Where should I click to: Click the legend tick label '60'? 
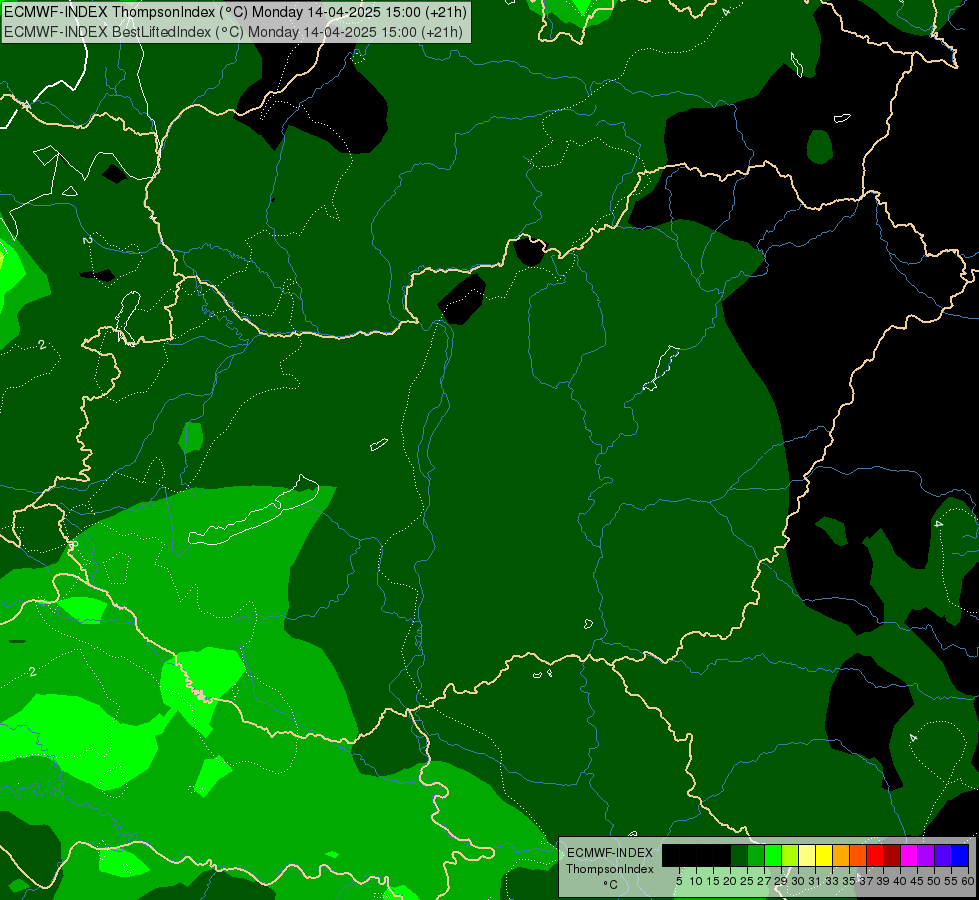click(x=968, y=881)
